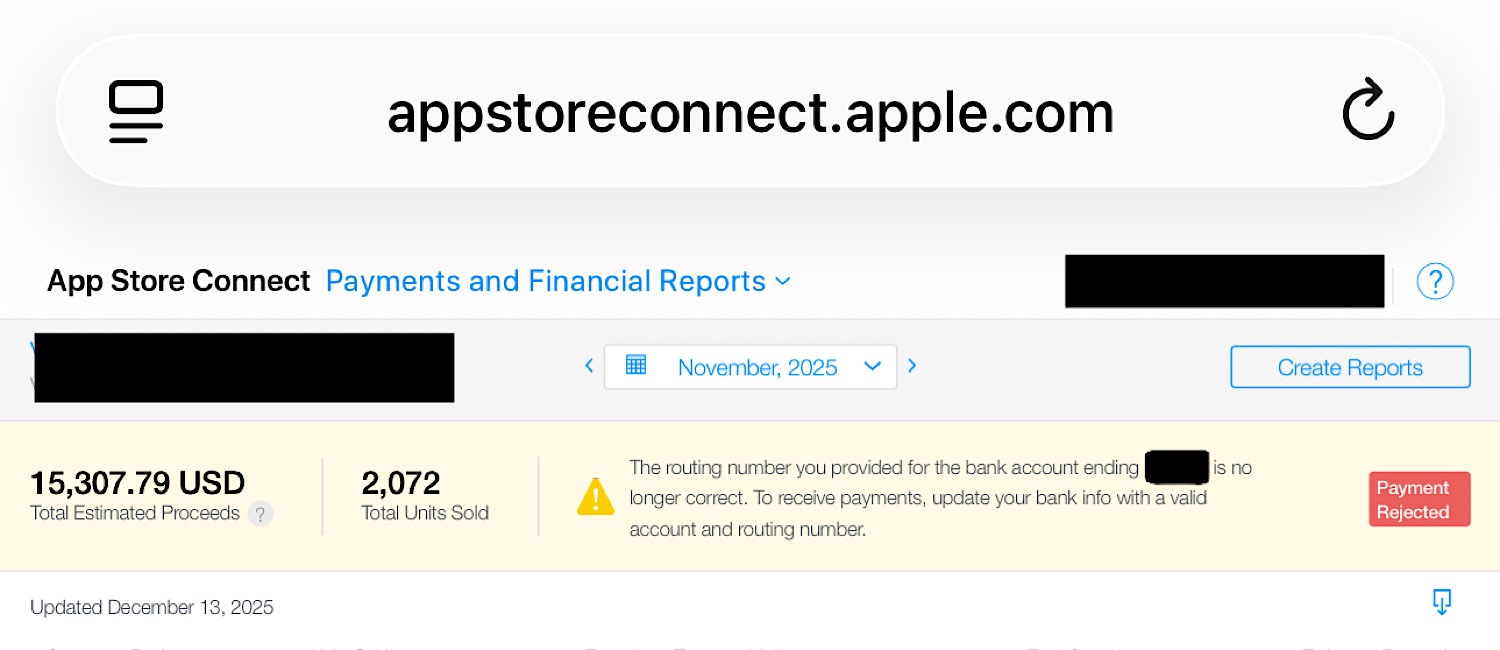This screenshot has height=650, width=1500.
Task: Click the App Store Connect title
Action: pos(179,282)
